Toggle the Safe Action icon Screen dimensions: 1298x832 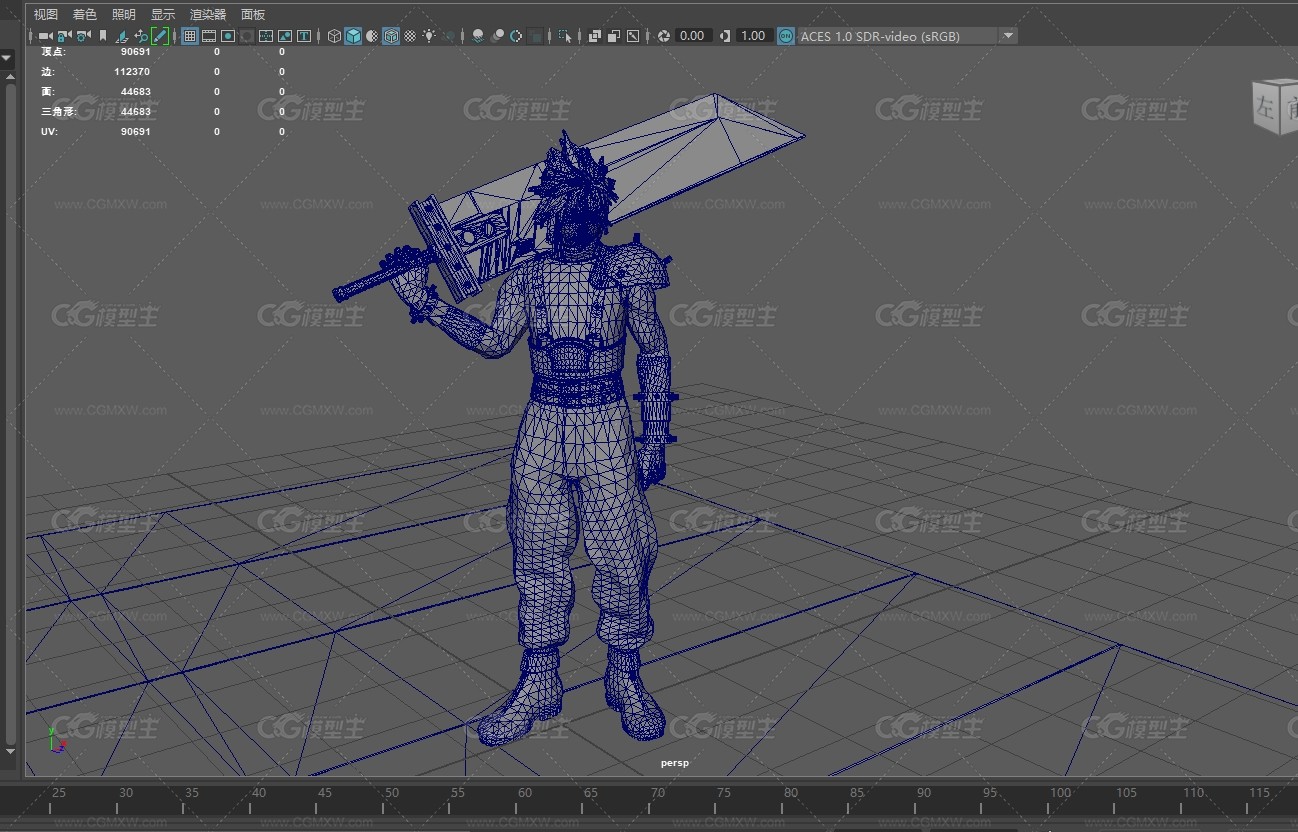[x=285, y=36]
